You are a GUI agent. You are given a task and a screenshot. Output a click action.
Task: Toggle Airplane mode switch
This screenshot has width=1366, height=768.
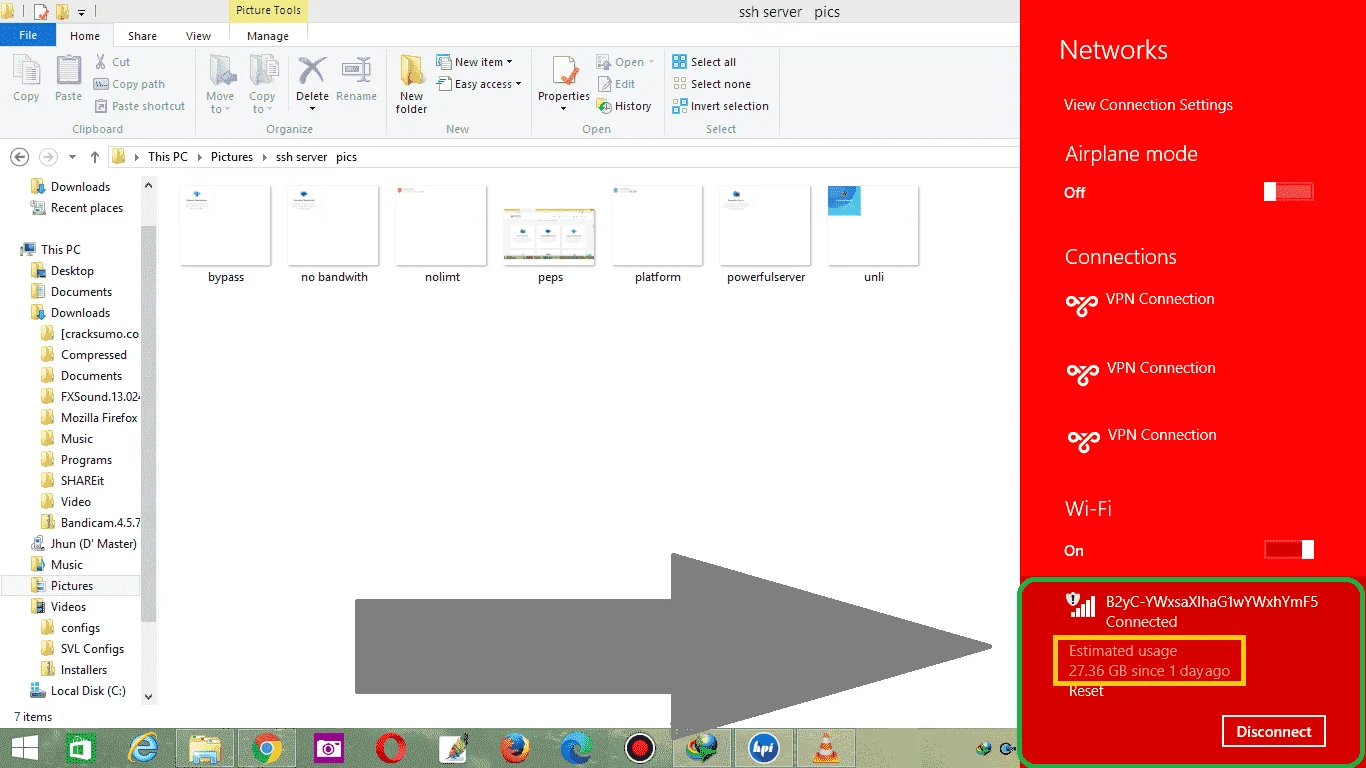tap(1289, 192)
